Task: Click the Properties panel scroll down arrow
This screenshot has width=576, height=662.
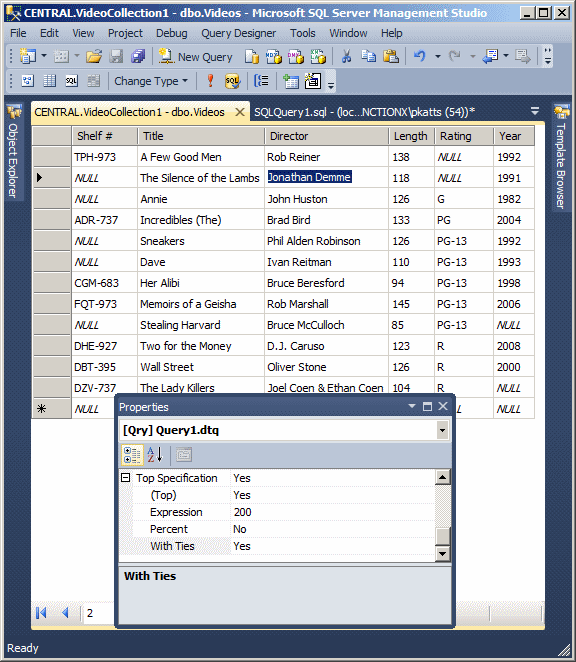Action: pyautogui.click(x=442, y=553)
